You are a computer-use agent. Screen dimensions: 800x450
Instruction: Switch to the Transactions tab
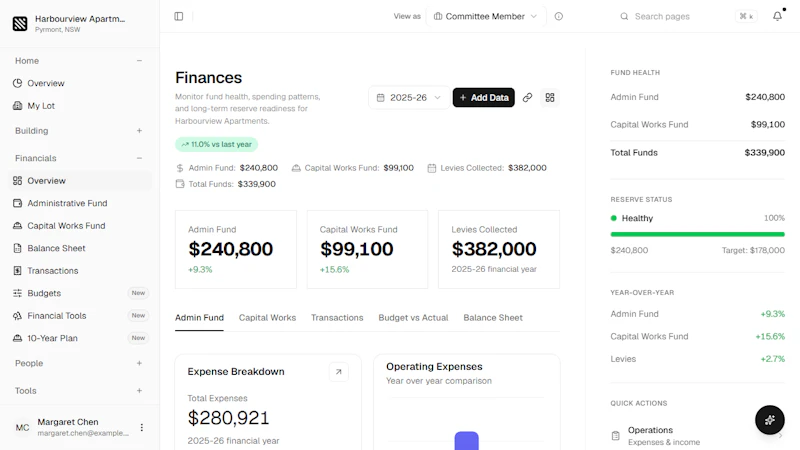tap(337, 317)
